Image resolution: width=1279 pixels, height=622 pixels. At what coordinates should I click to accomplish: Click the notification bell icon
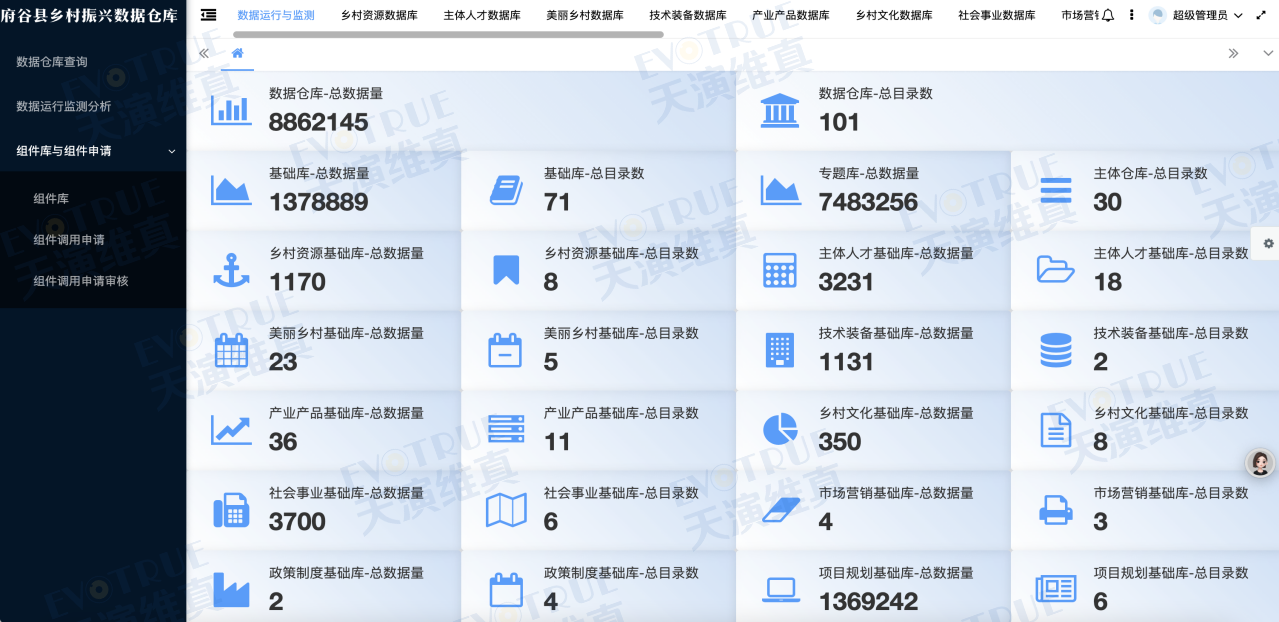pyautogui.click(x=1108, y=15)
